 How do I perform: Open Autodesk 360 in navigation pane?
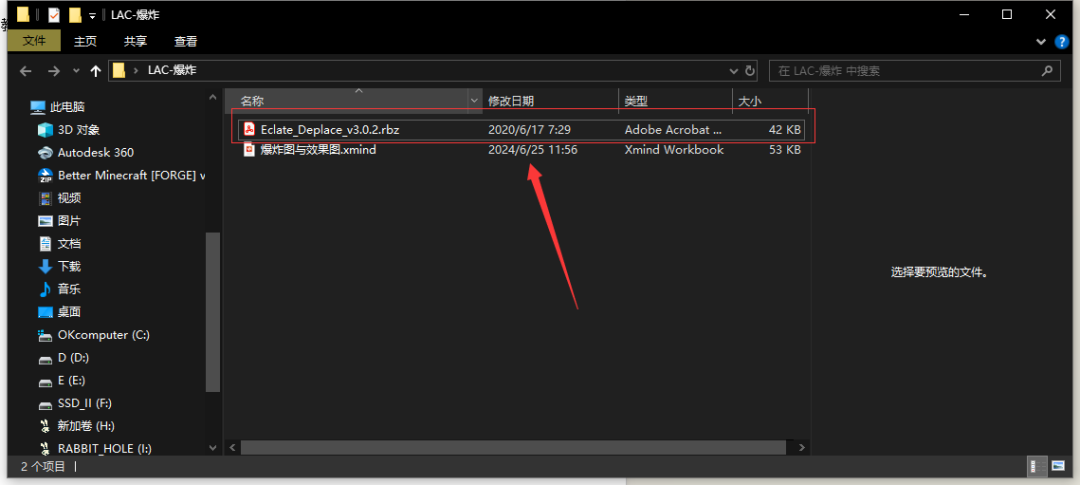95,152
